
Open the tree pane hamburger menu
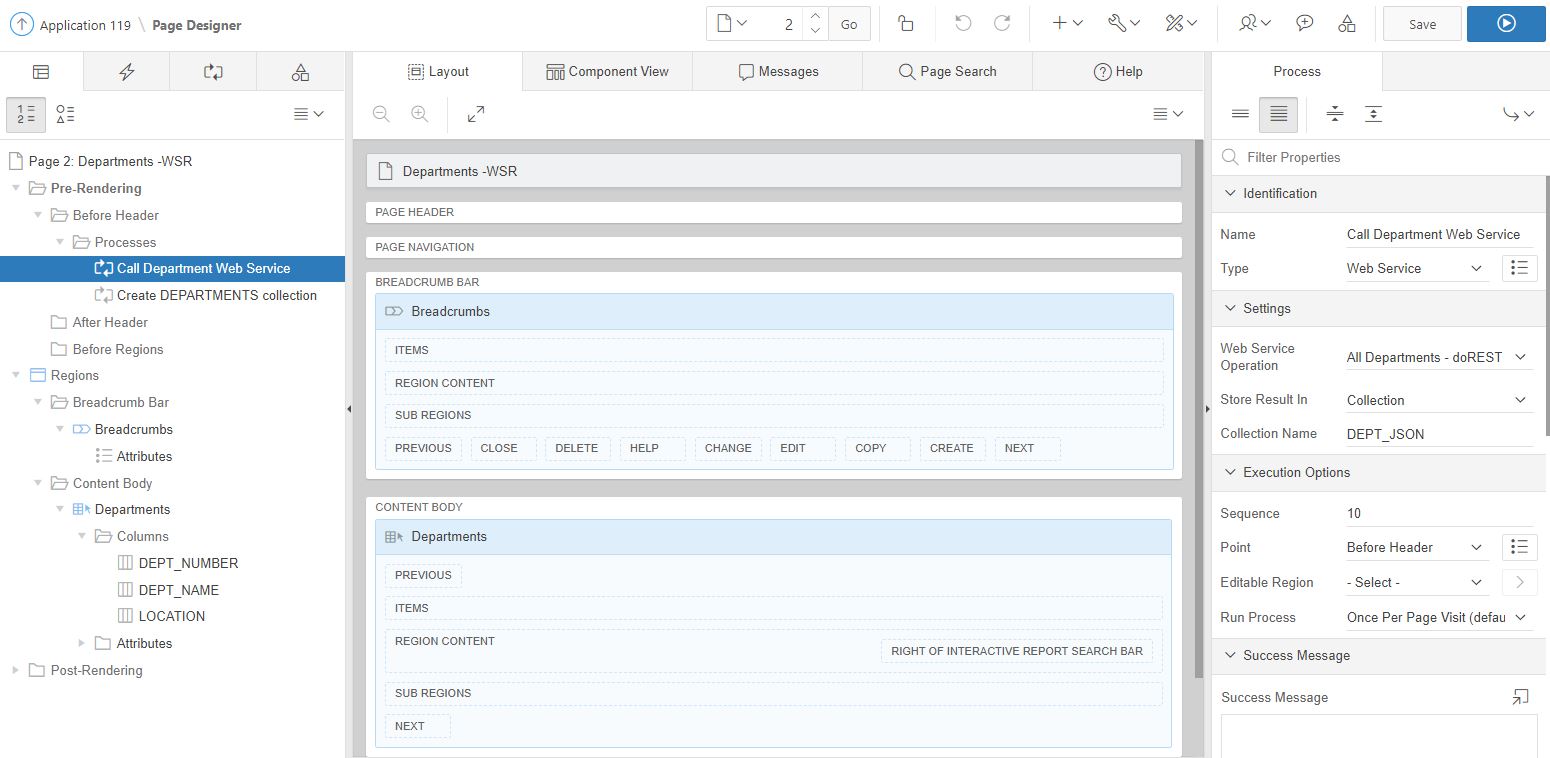(x=308, y=115)
